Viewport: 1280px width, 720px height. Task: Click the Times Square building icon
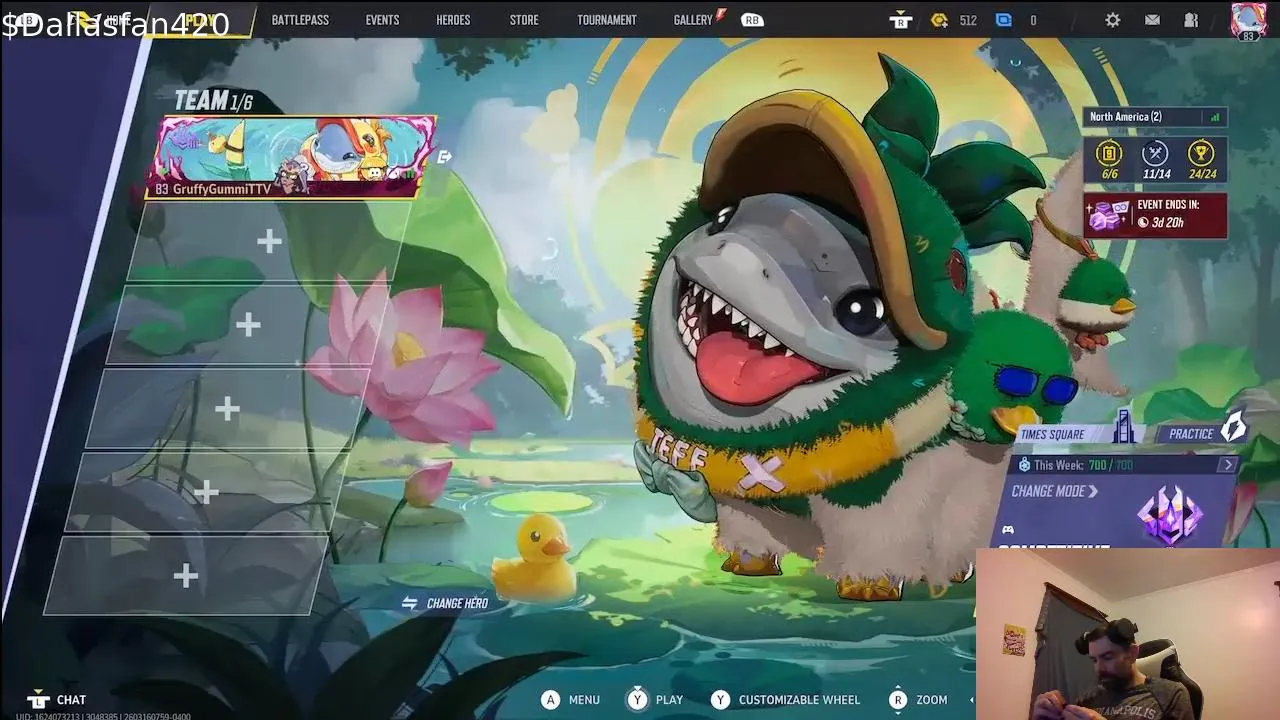1124,428
